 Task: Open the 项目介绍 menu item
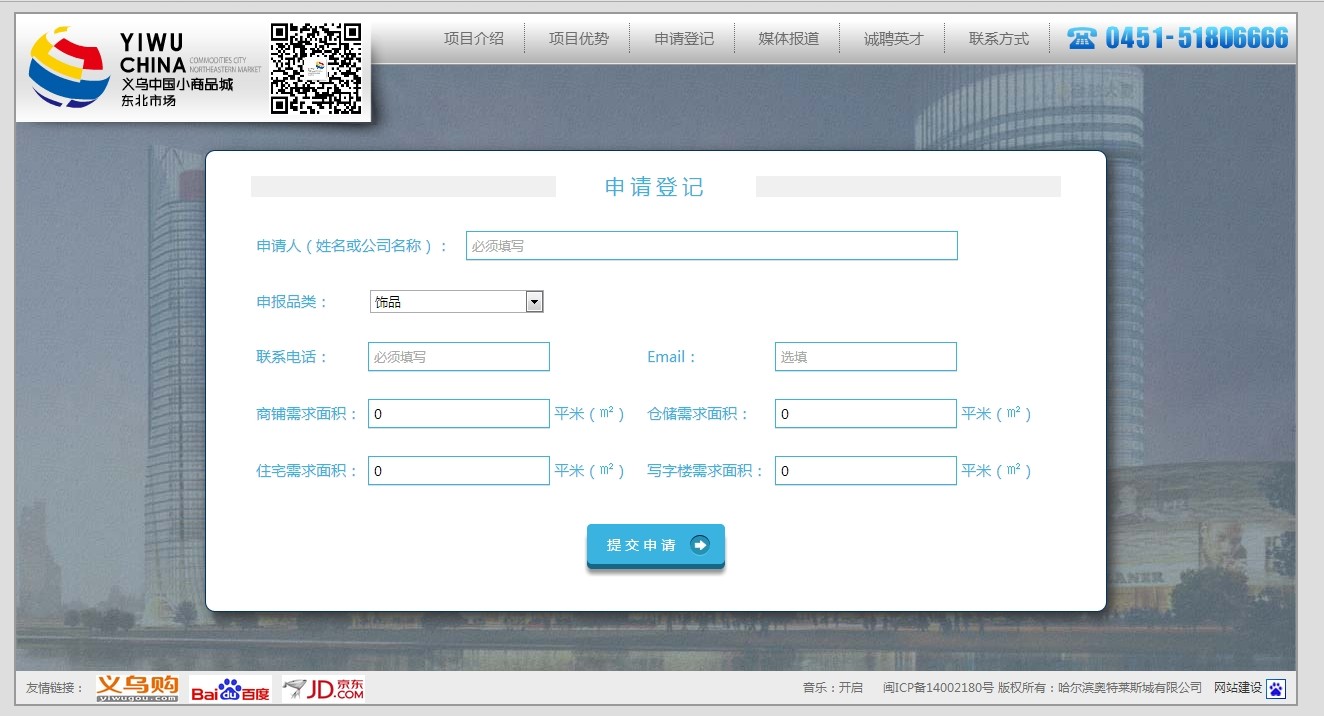click(474, 39)
